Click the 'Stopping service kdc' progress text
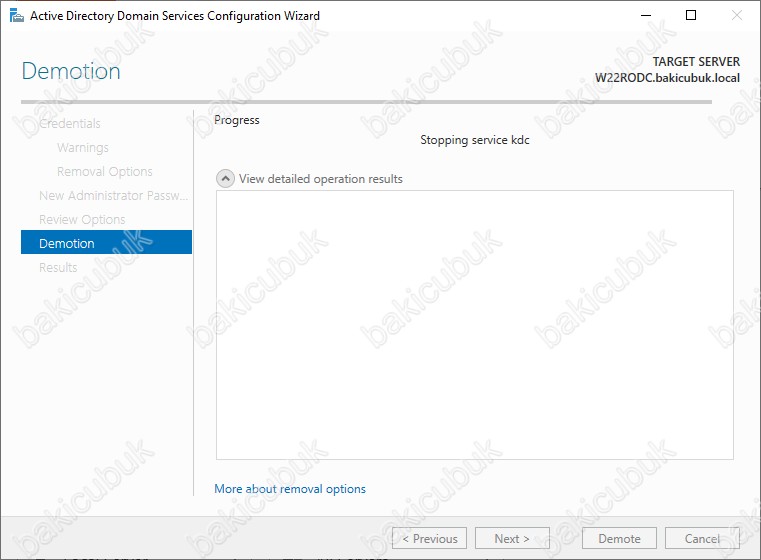This screenshot has height=560, width=761. coord(475,140)
